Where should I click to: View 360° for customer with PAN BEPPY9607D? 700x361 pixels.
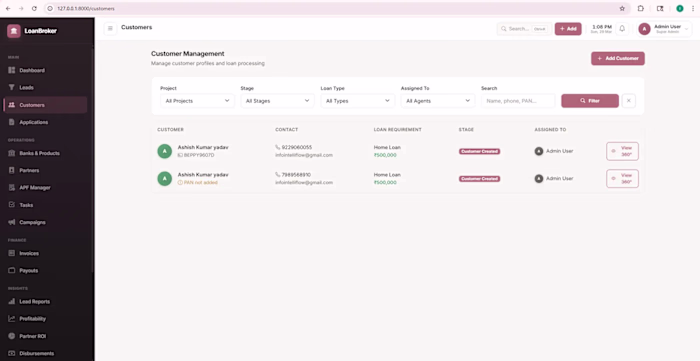pyautogui.click(x=622, y=151)
